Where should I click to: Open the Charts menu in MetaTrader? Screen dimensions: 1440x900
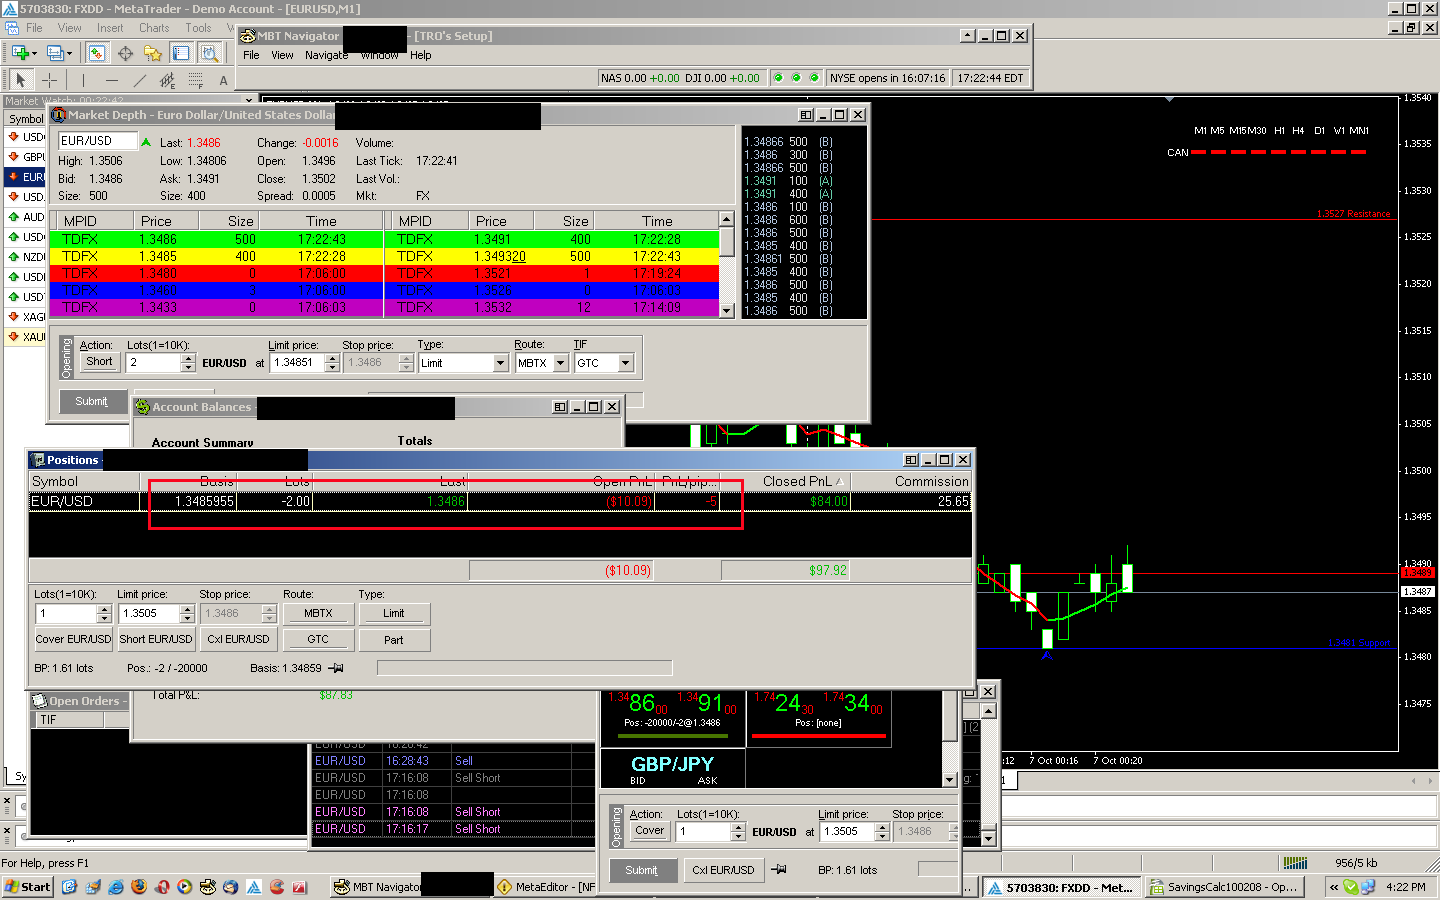click(154, 28)
